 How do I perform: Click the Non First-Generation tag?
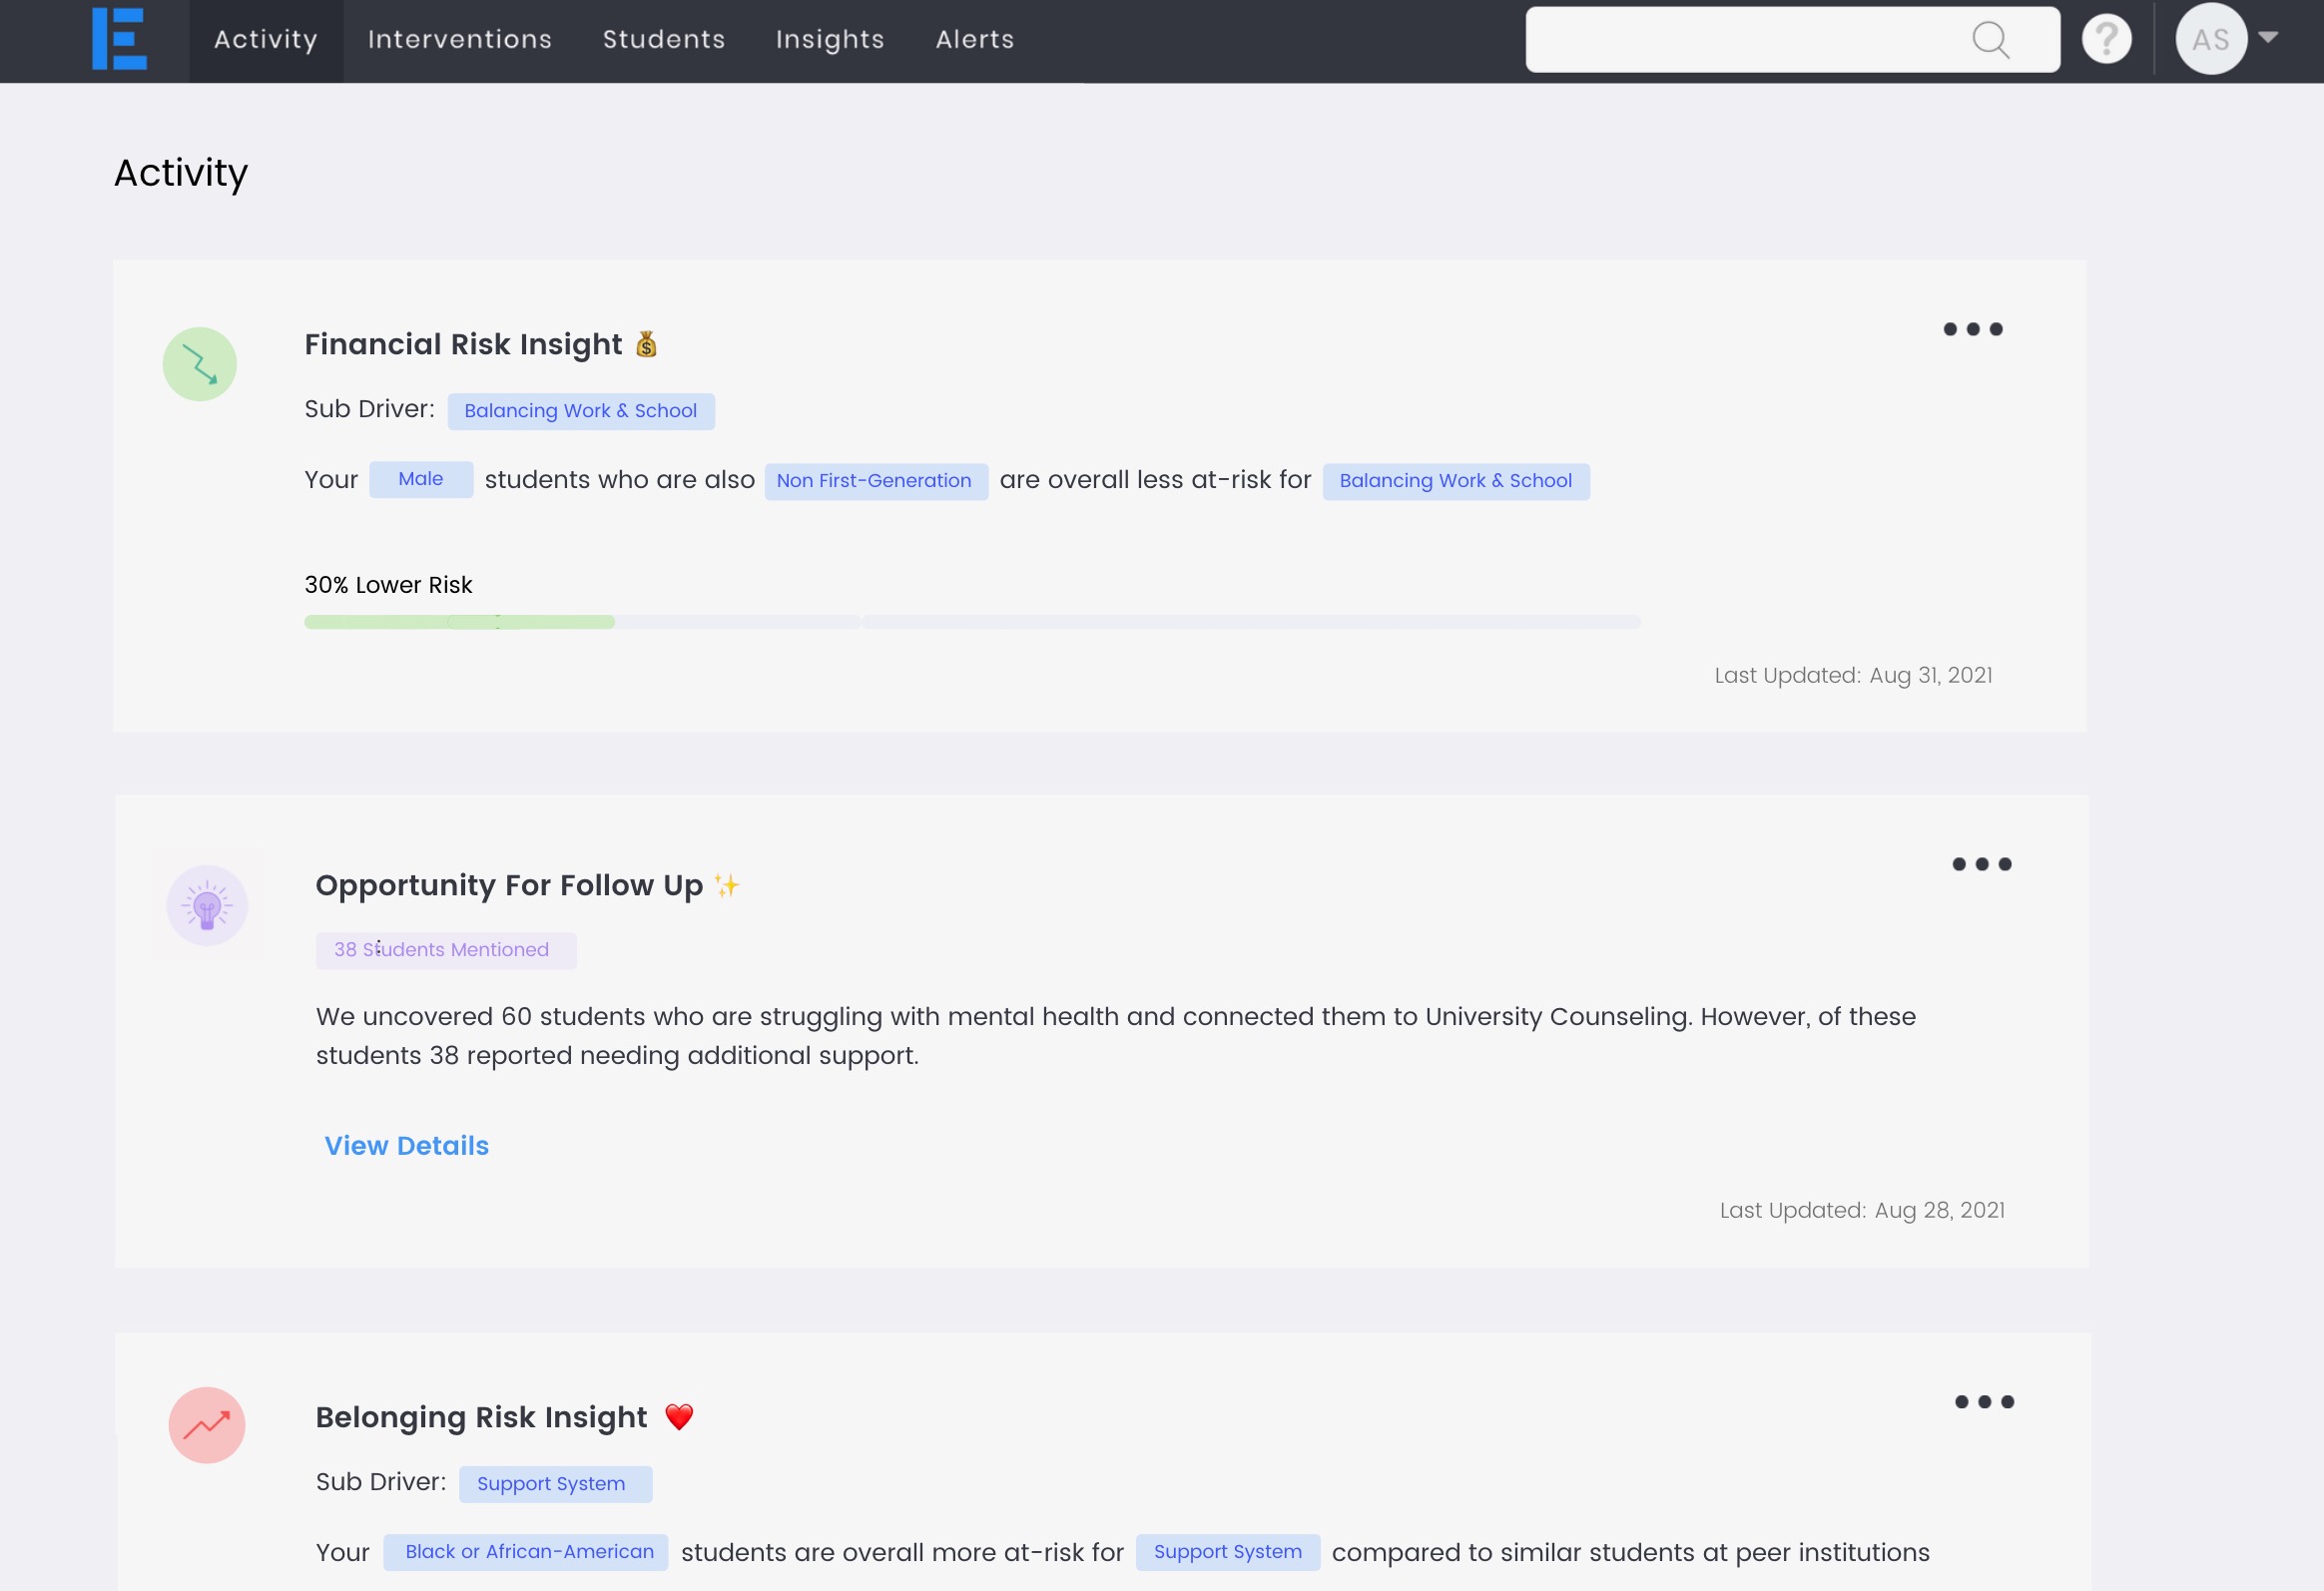tap(875, 481)
